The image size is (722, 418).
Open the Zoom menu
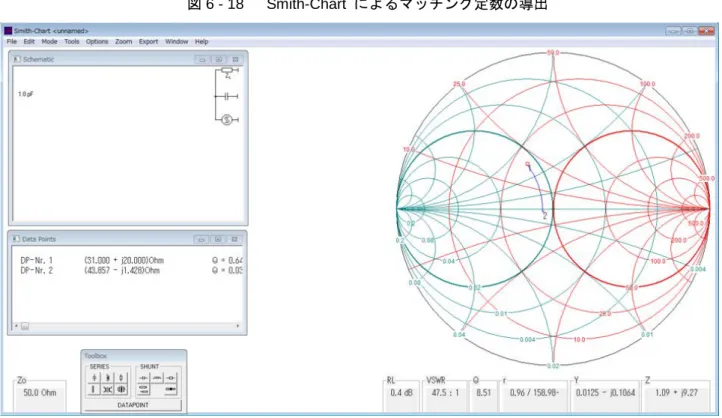123,41
